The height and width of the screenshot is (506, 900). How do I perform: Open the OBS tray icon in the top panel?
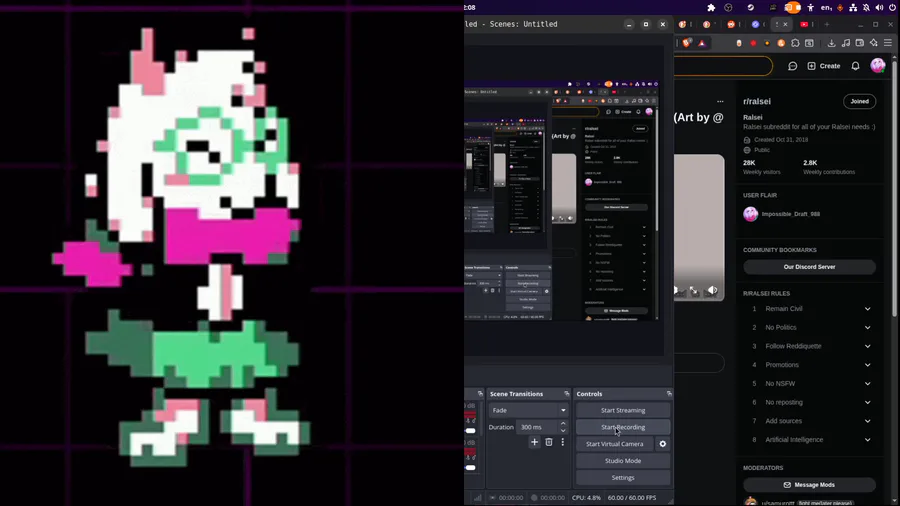pyautogui.click(x=728, y=7)
